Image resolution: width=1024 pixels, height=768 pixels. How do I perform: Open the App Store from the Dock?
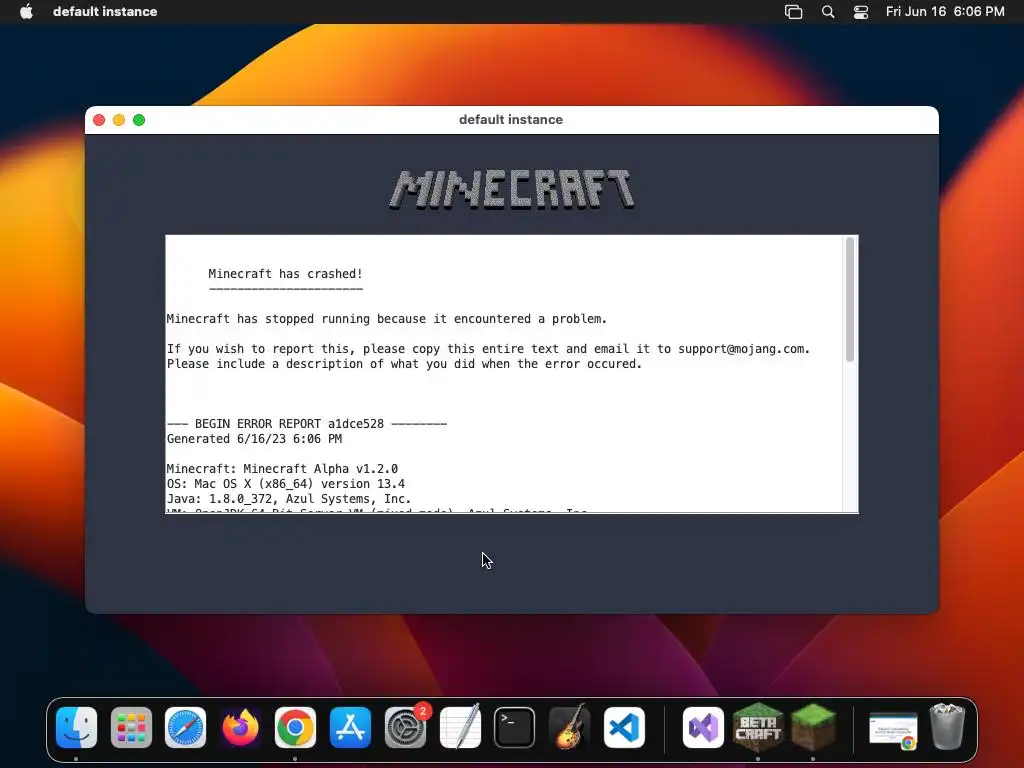click(x=350, y=728)
